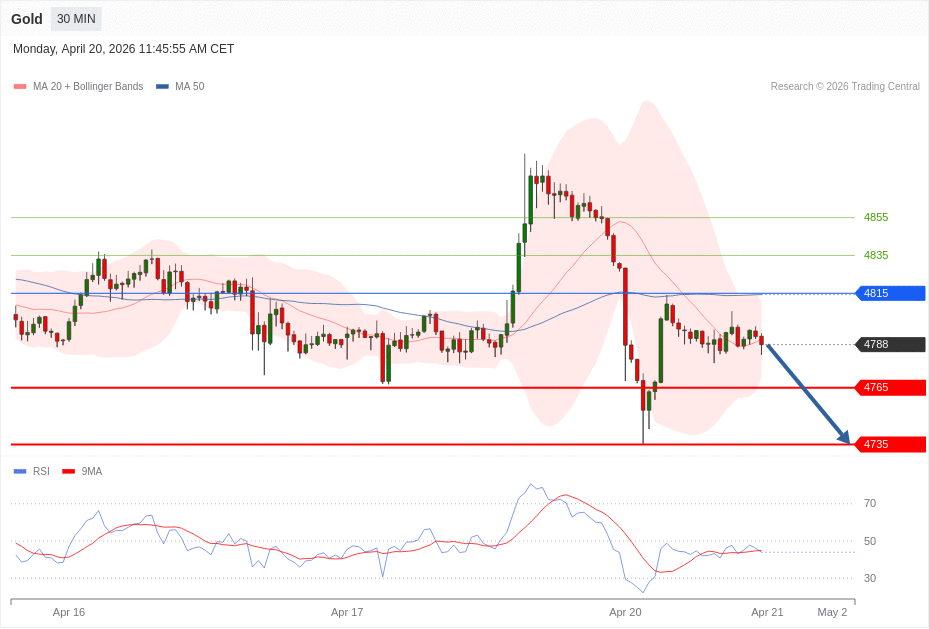Select the red 4765 support tag

(x=889, y=387)
